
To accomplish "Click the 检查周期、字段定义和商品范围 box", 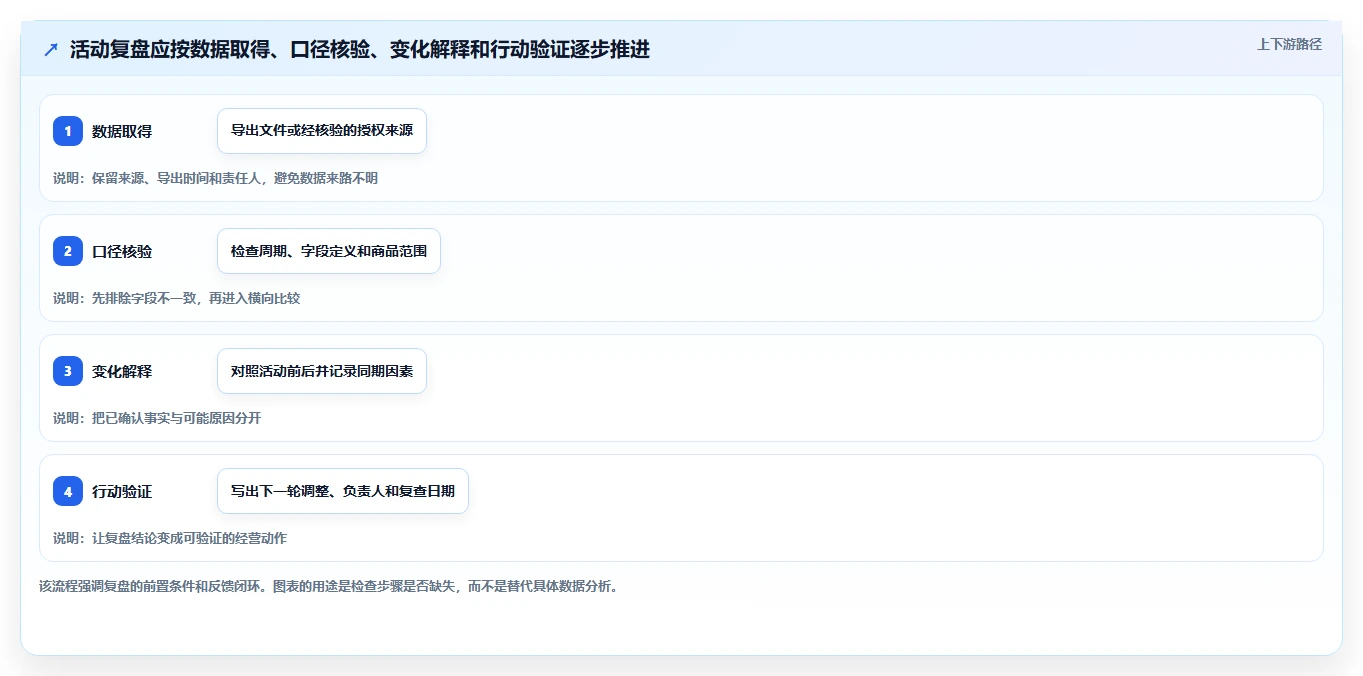I will [329, 251].
